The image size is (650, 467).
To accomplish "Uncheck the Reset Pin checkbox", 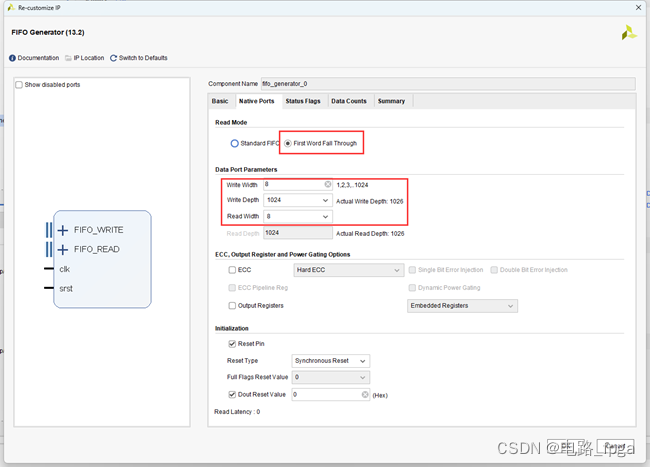I will point(232,344).
